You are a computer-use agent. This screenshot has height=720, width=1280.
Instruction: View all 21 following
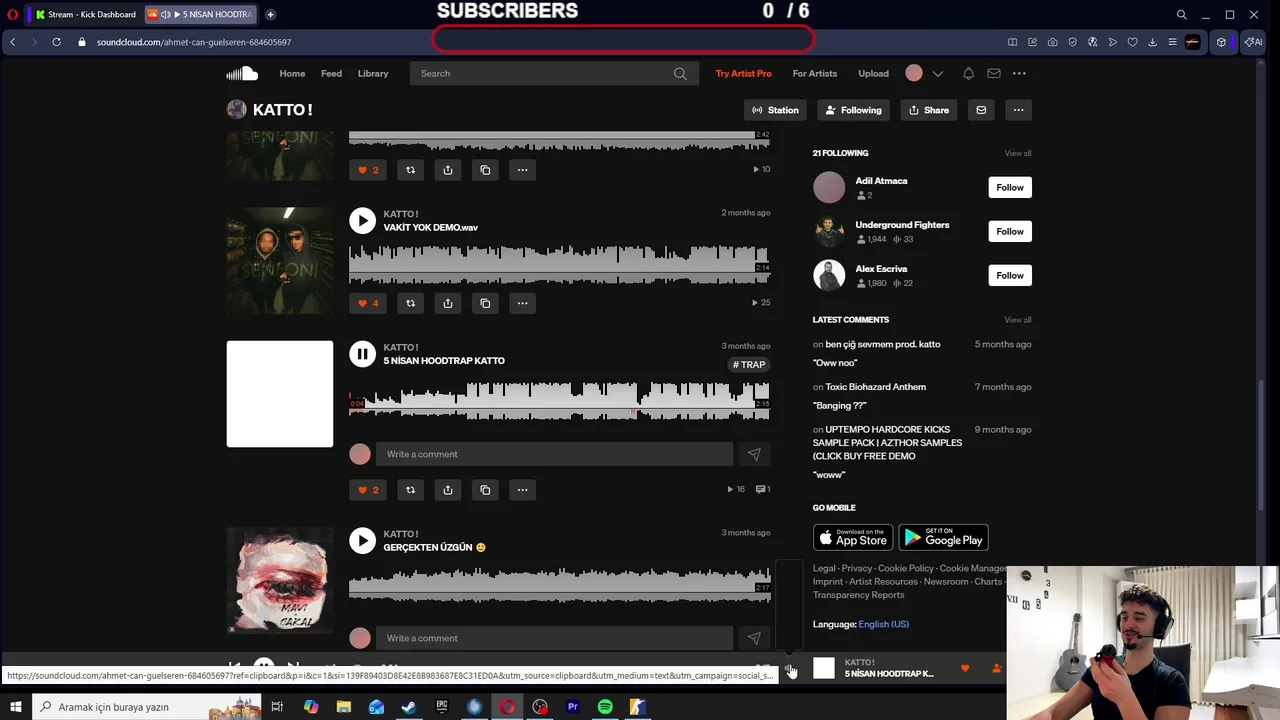1018,153
